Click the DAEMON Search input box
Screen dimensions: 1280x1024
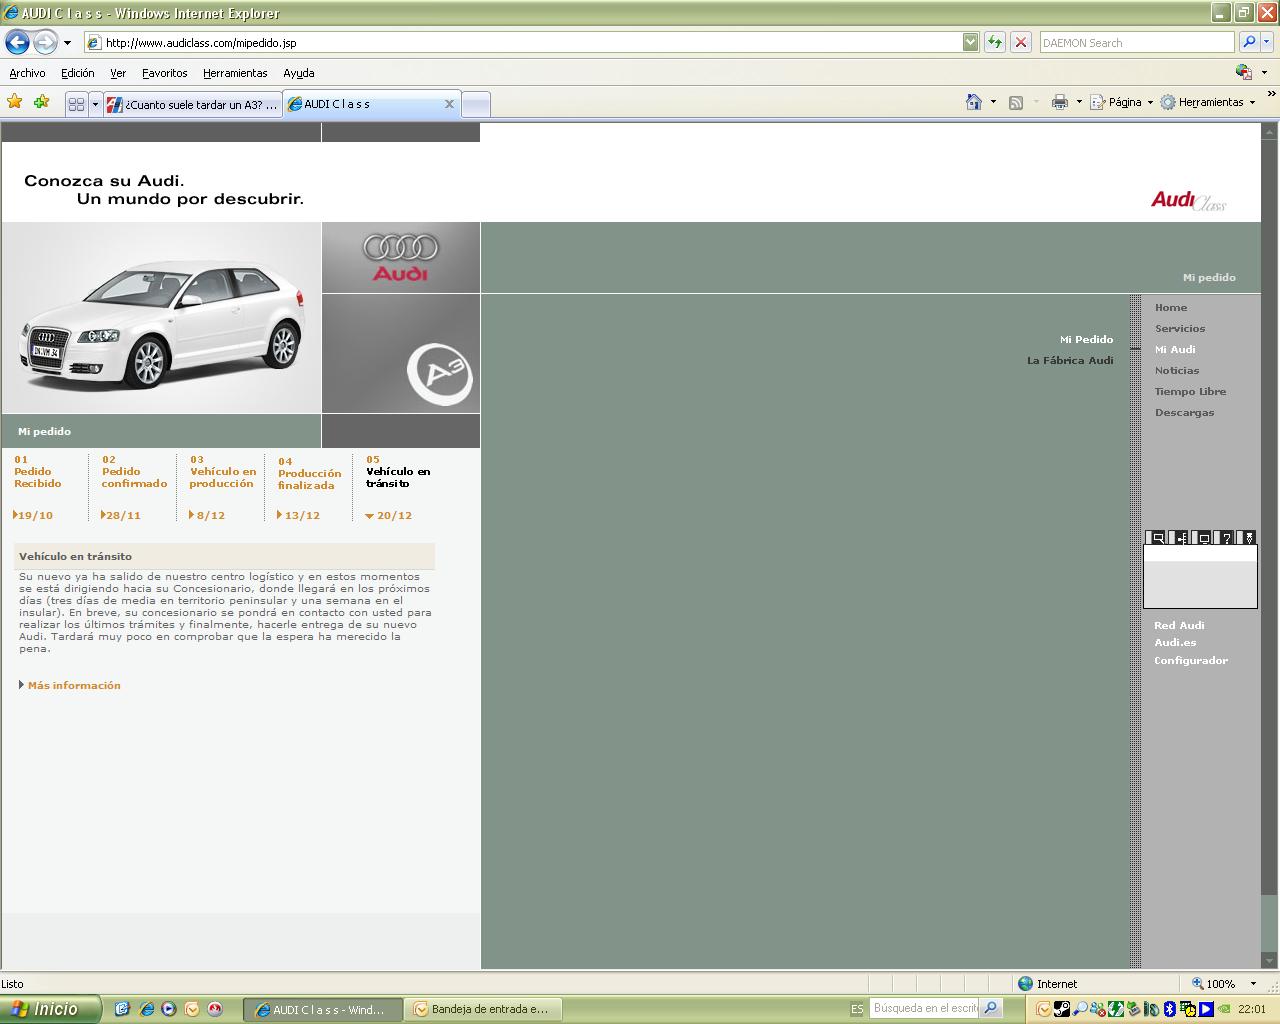(x=1137, y=42)
